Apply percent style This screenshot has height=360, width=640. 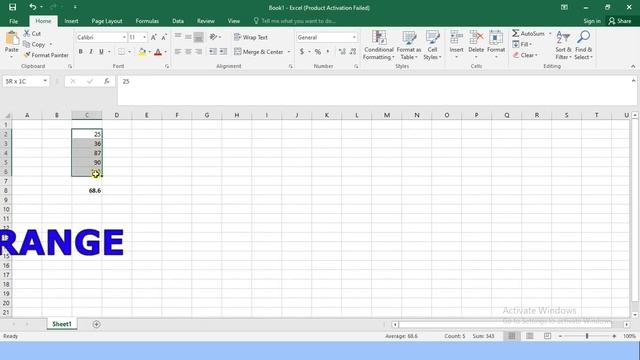pos(318,52)
